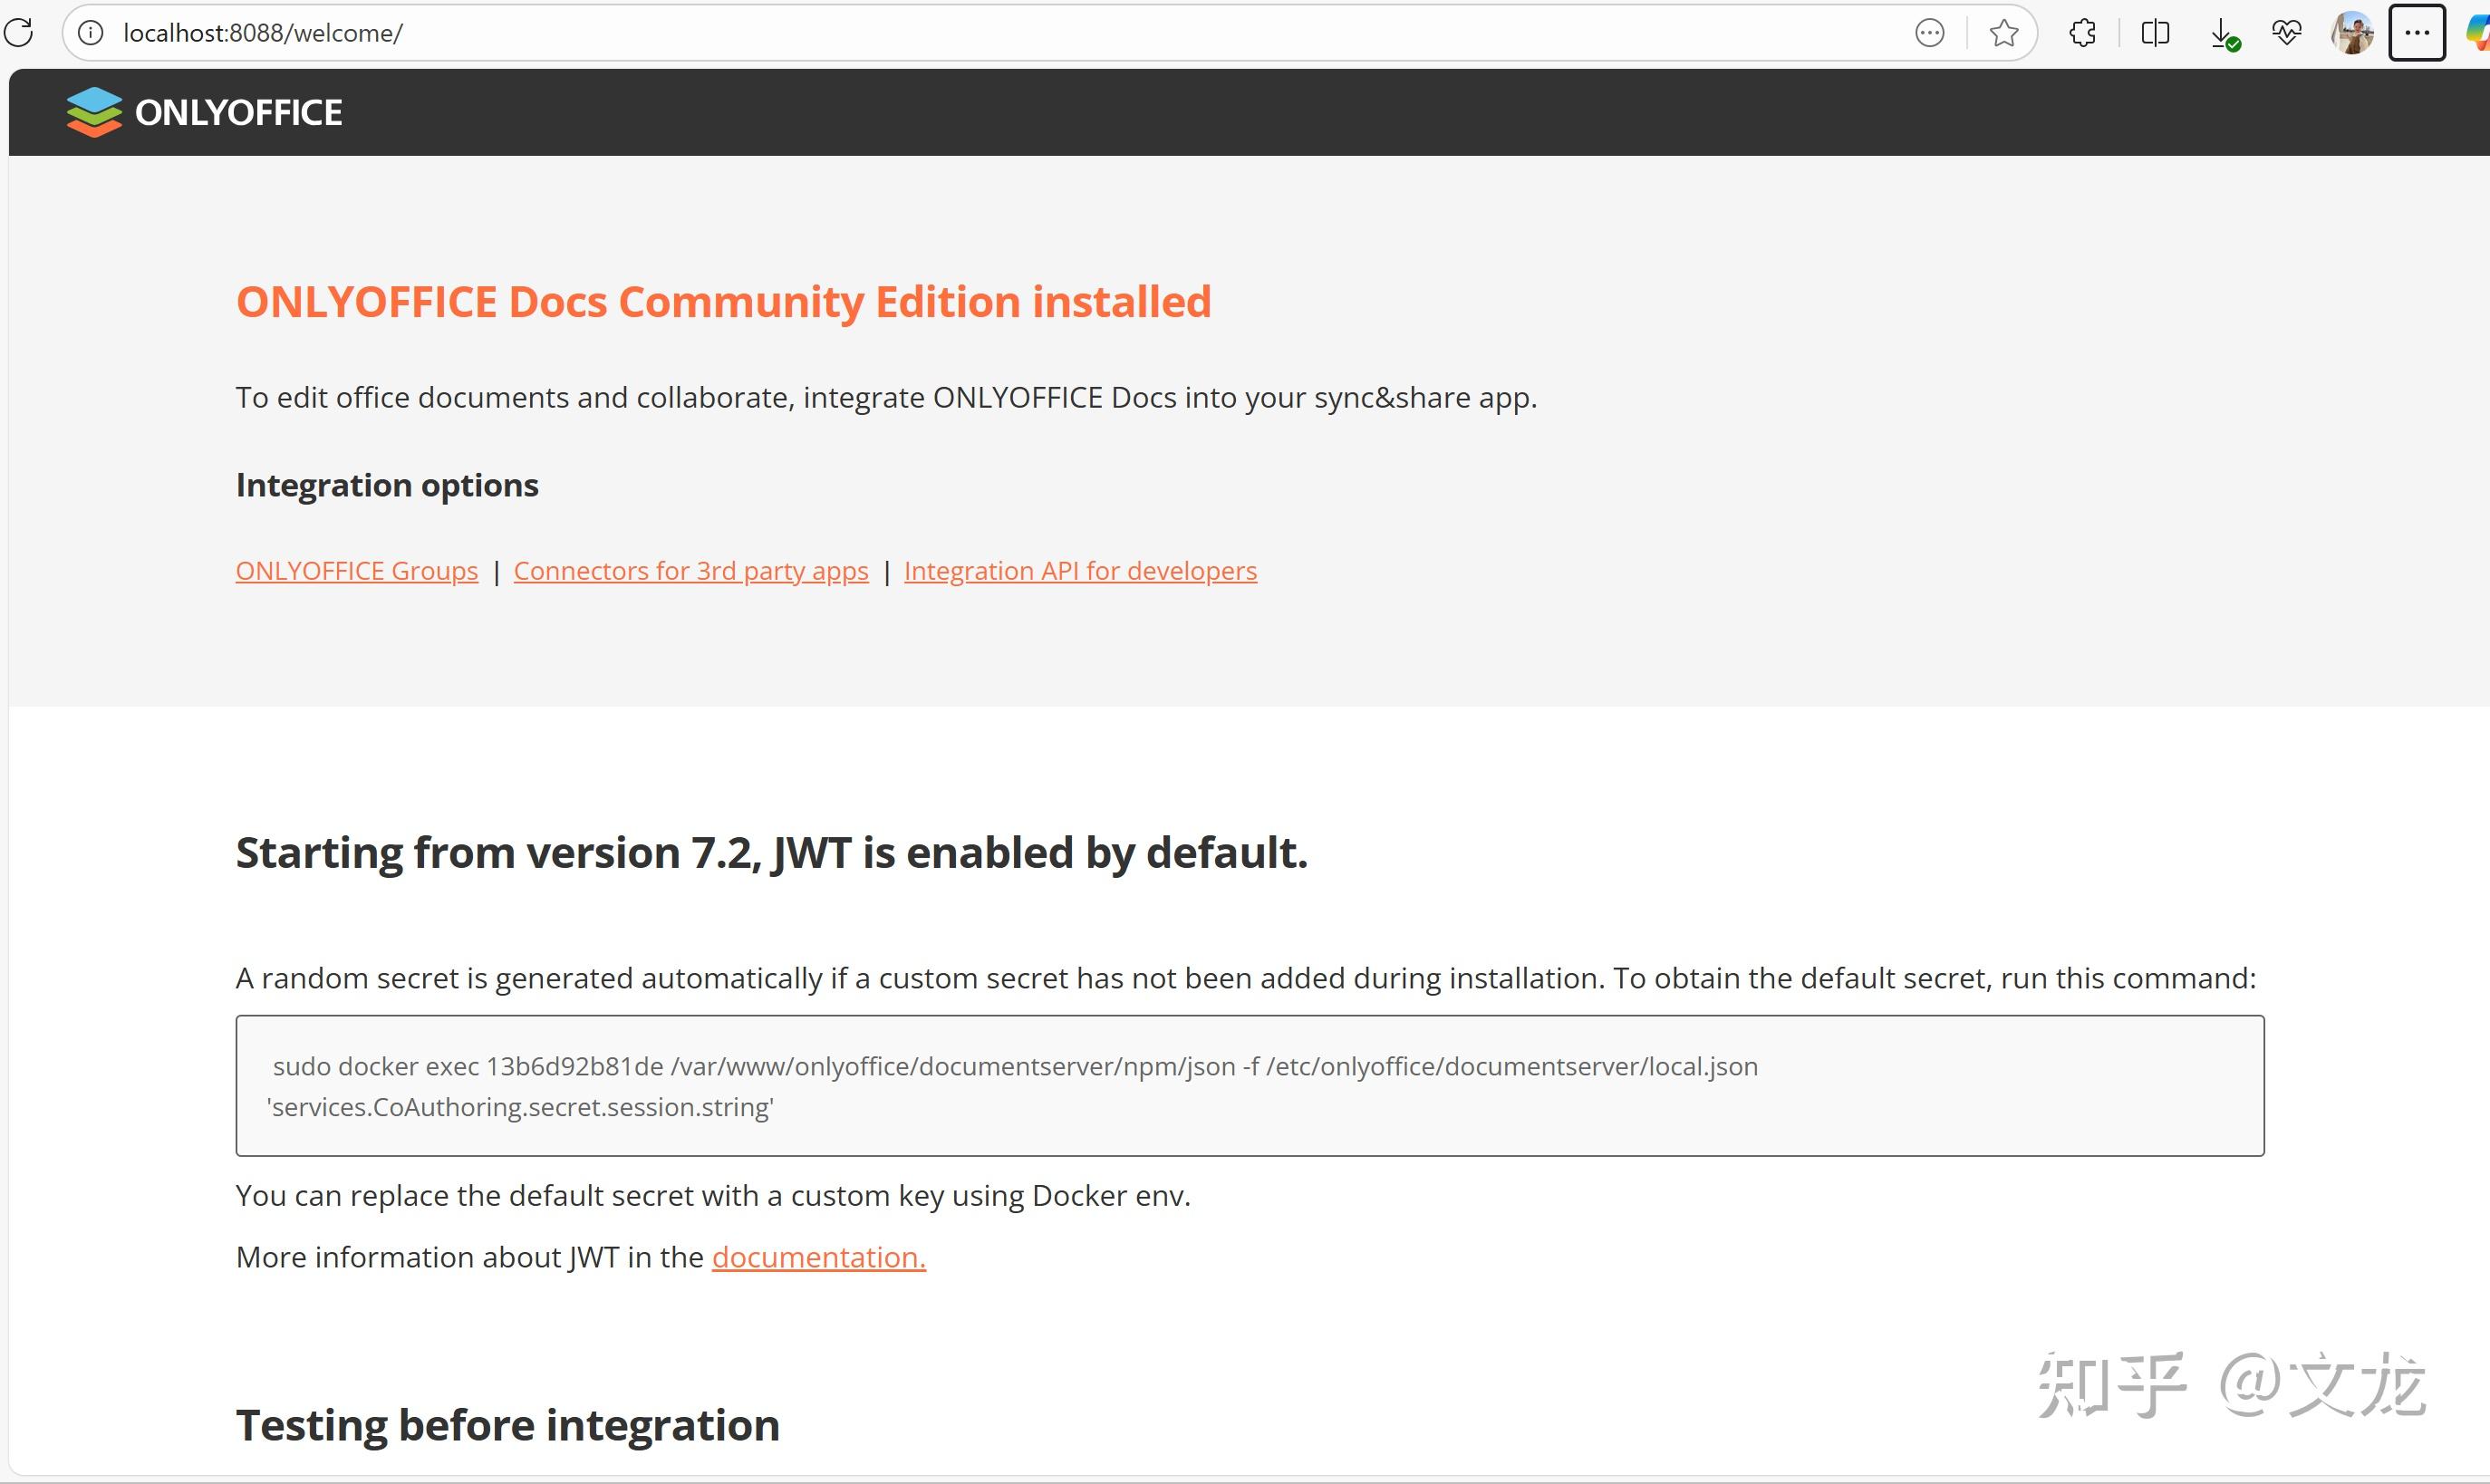
Task: Launch Copilot from the toolbar
Action: [2477, 32]
